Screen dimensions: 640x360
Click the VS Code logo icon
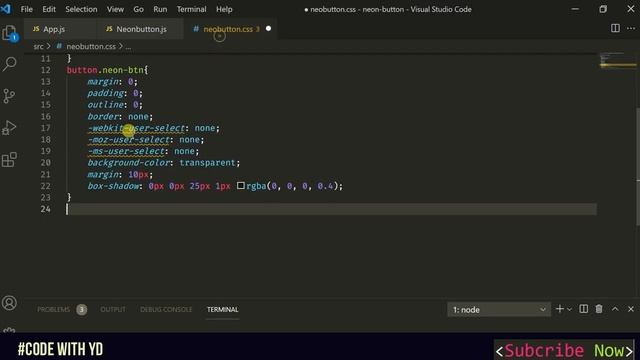point(6,9)
